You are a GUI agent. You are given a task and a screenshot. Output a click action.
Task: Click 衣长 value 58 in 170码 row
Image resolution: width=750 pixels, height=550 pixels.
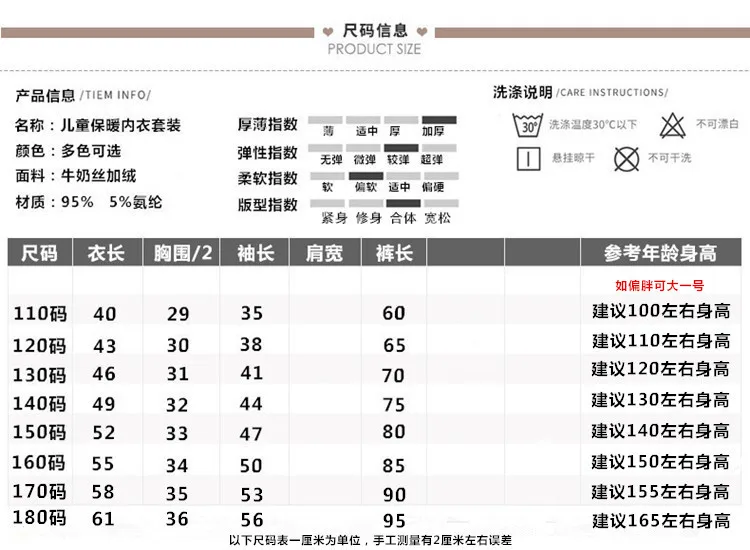coord(103,492)
